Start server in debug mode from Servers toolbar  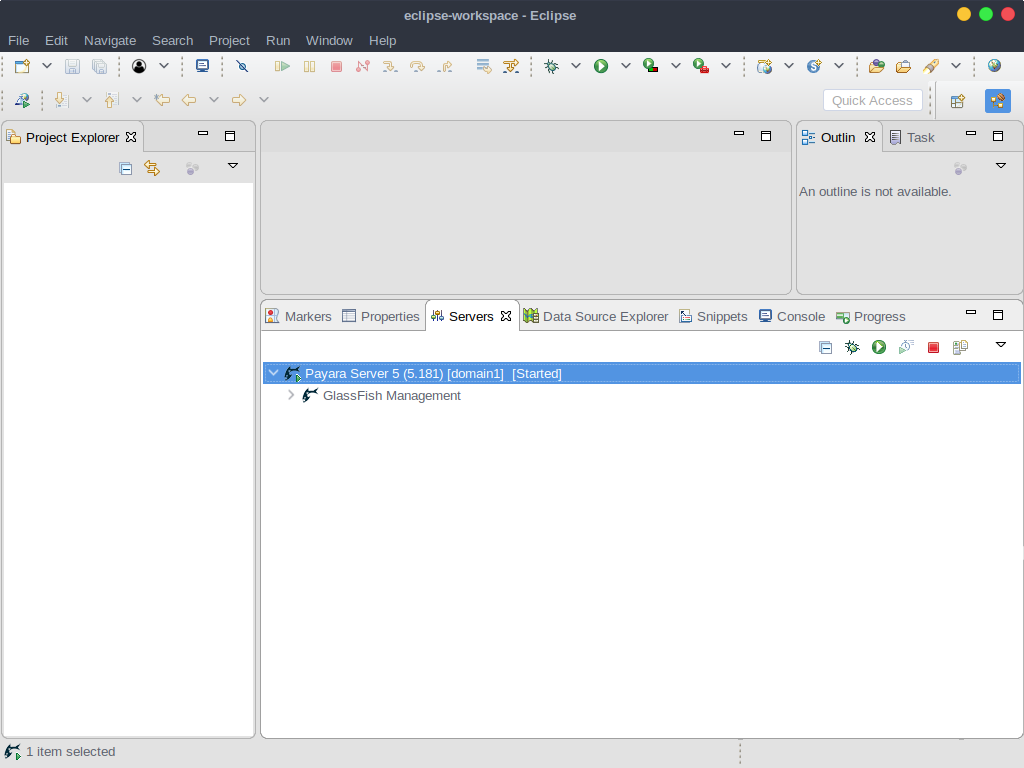(x=852, y=347)
